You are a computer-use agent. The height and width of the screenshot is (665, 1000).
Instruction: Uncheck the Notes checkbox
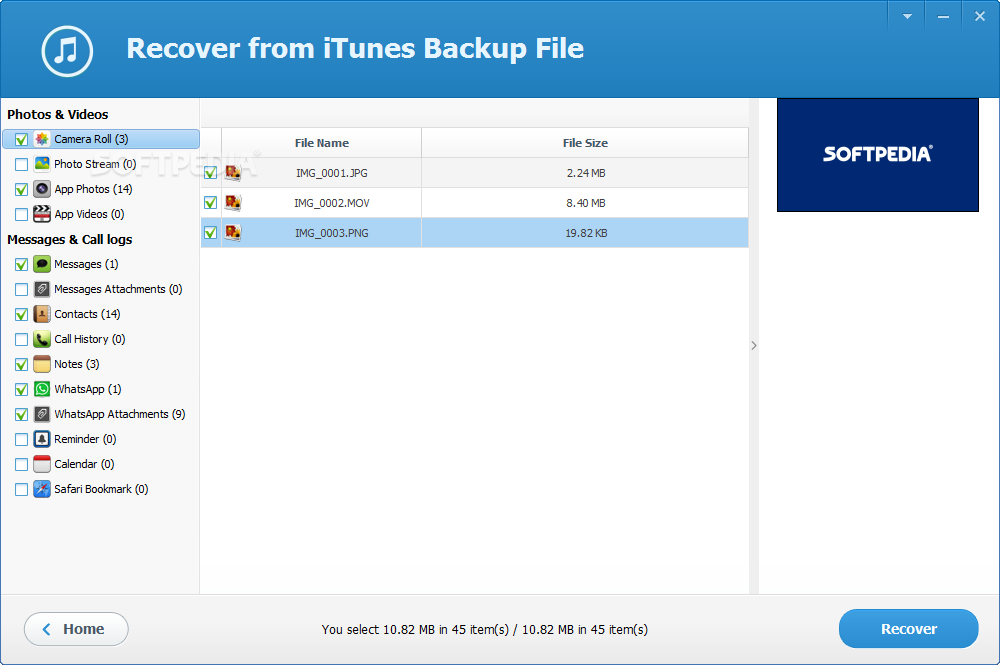pos(21,364)
